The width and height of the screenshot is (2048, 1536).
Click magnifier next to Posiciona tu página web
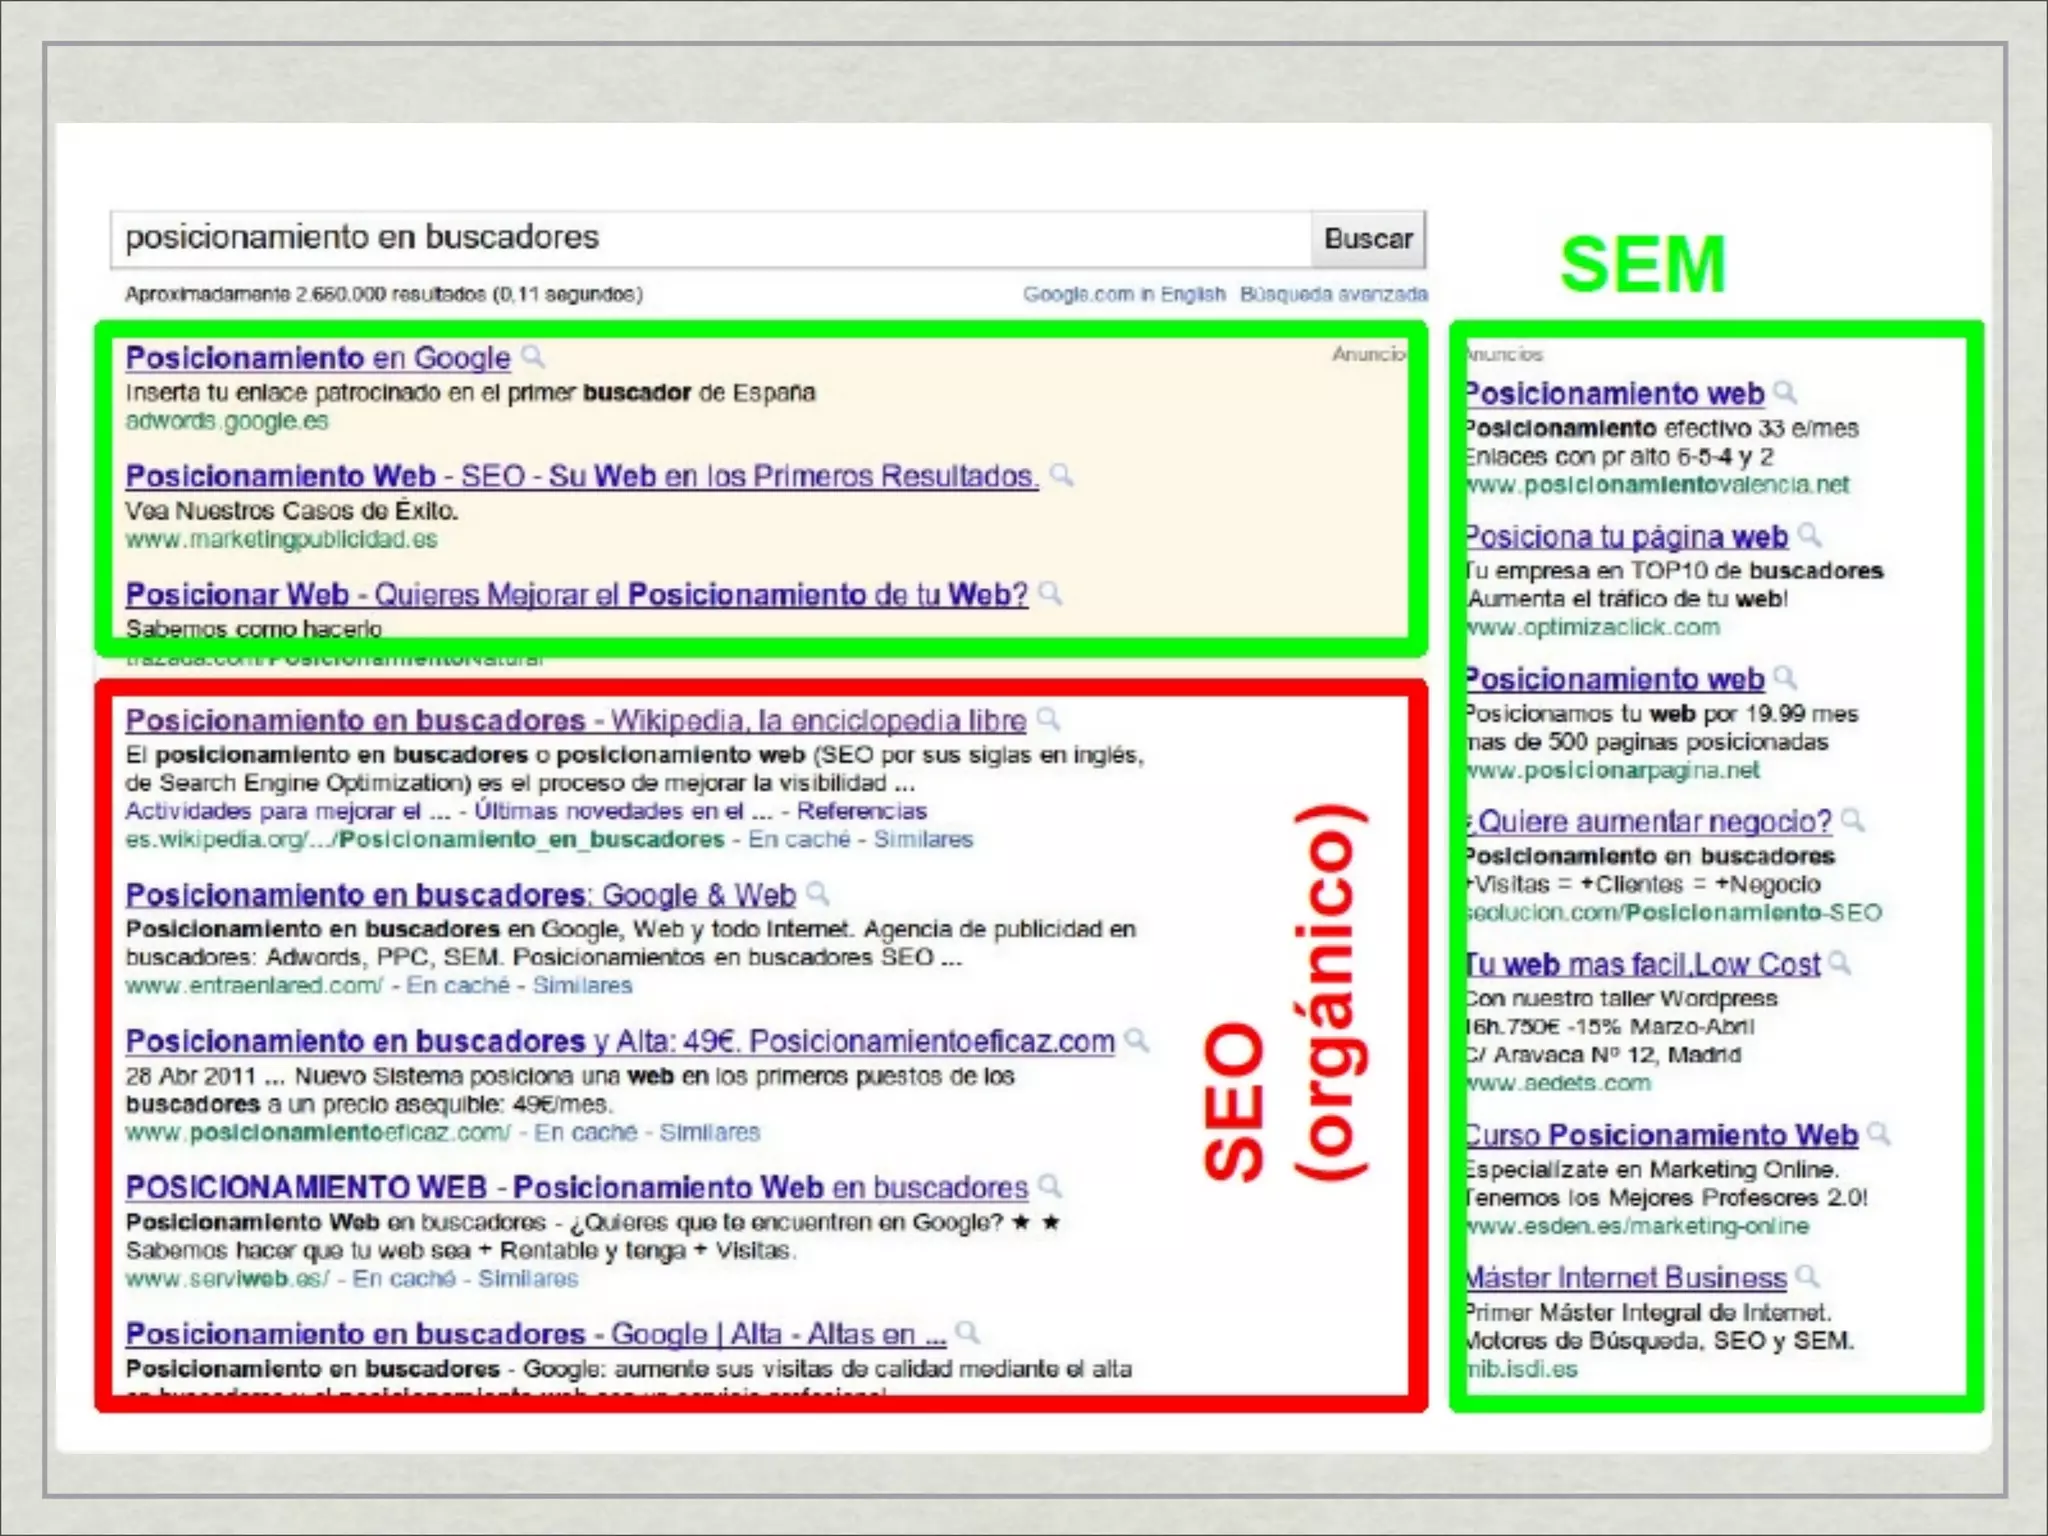pos(1809,534)
